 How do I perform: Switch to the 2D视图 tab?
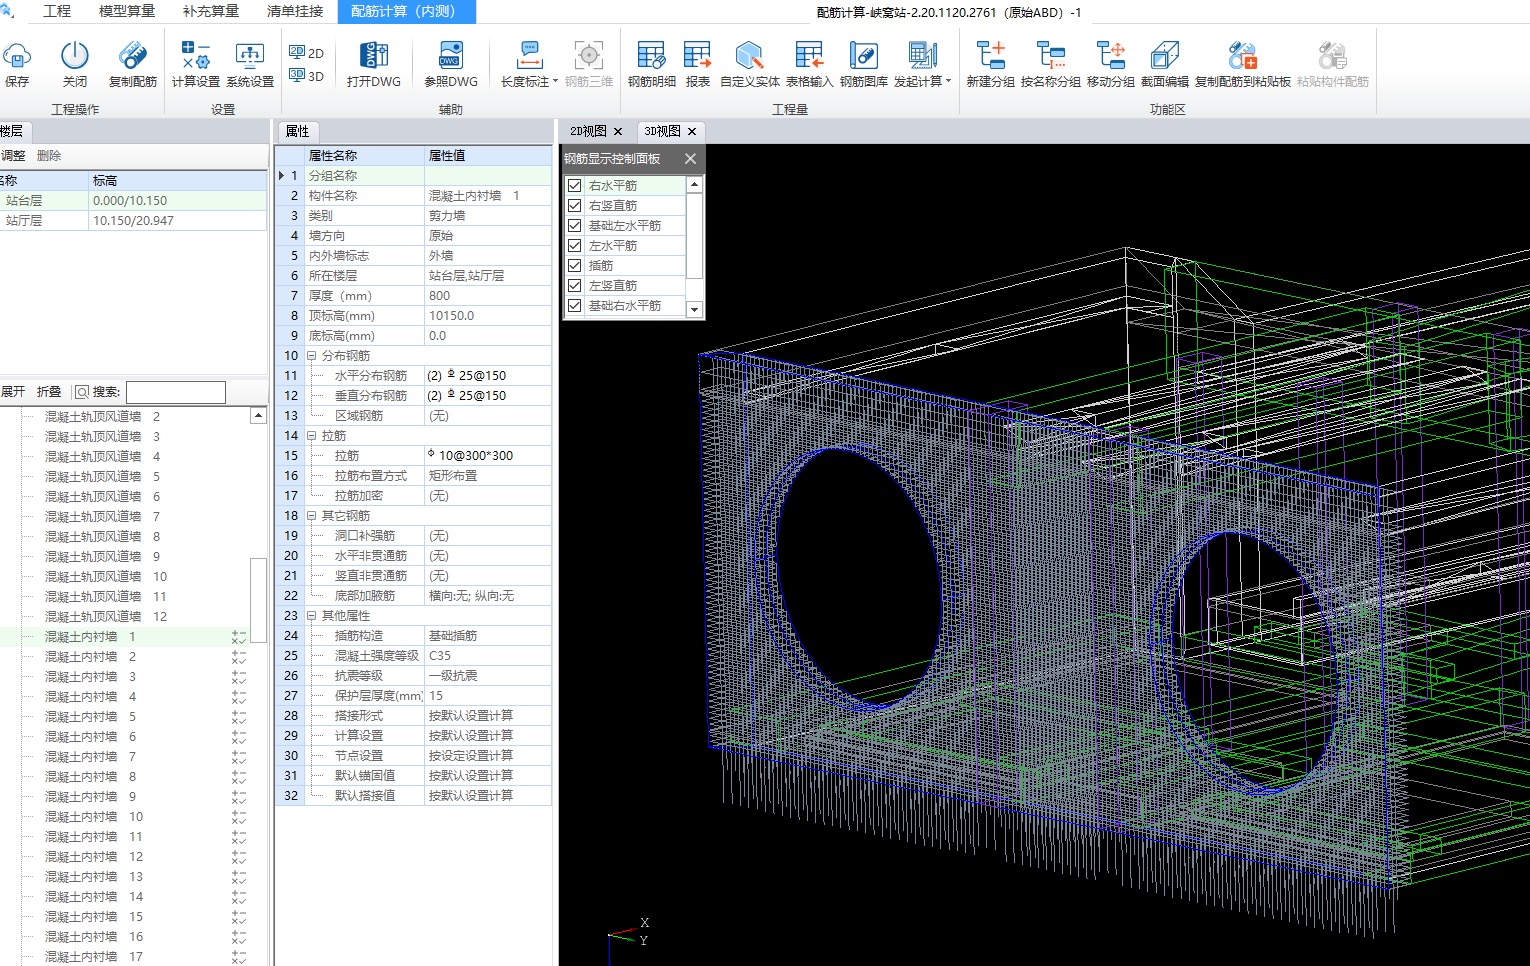coord(588,131)
